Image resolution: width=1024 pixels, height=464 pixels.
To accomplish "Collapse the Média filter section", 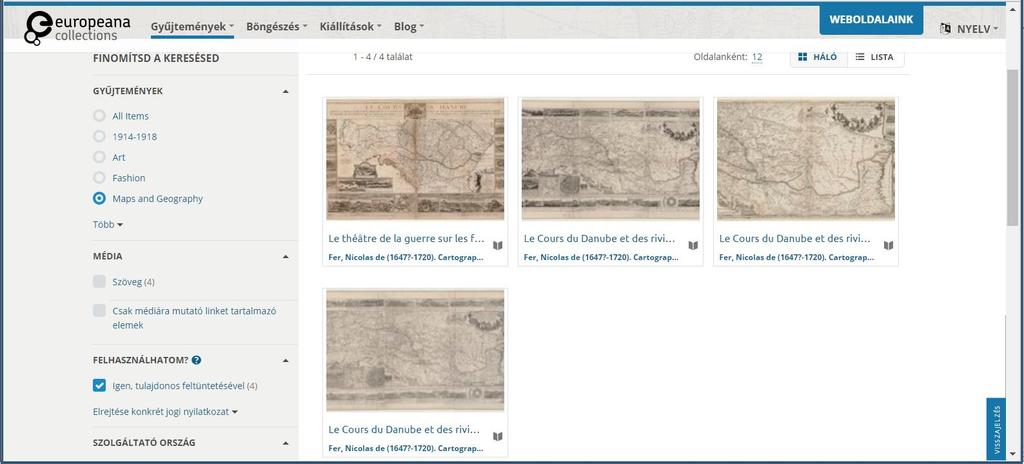I will coord(285,257).
